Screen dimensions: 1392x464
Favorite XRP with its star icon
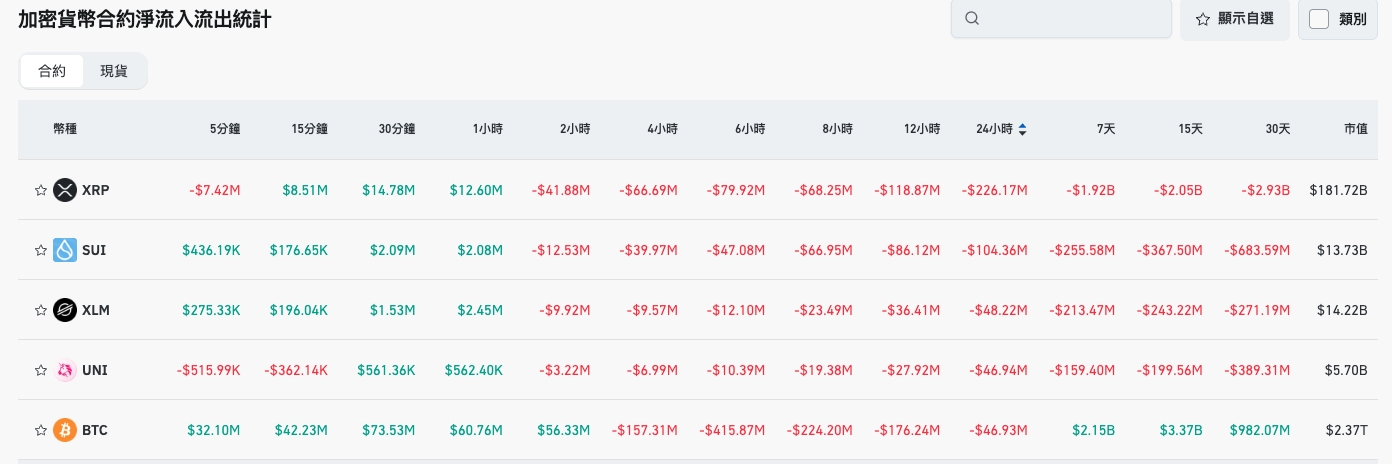[x=41, y=190]
